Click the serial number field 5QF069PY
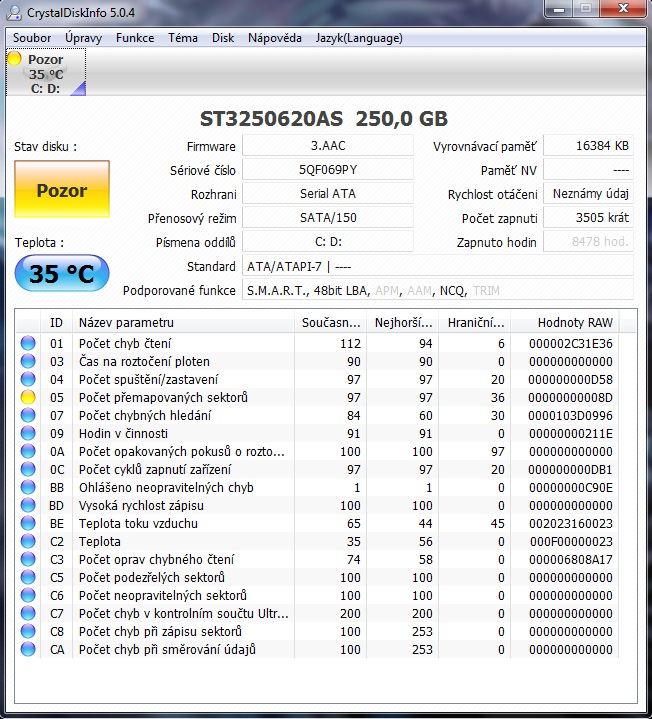Viewport: 652px width, 719px height. tap(328, 170)
